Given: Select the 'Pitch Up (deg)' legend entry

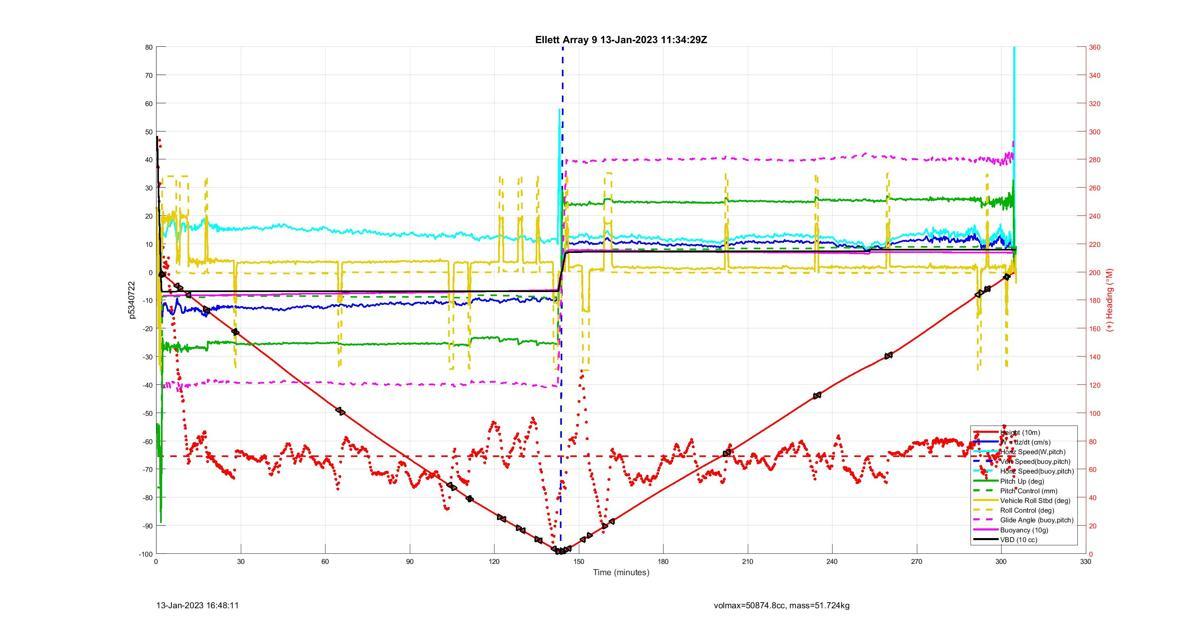Looking at the screenshot, I should pos(1024,481).
